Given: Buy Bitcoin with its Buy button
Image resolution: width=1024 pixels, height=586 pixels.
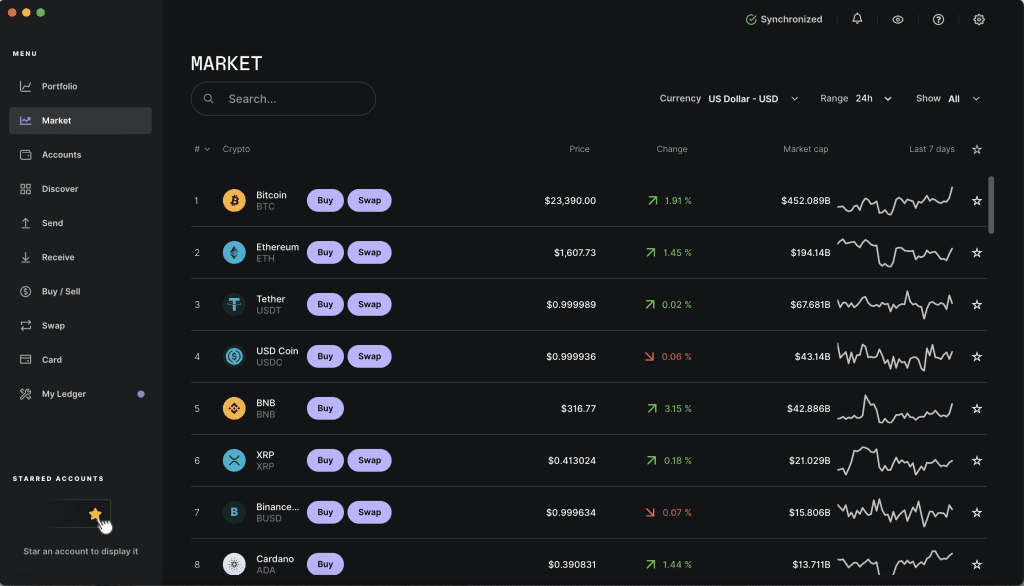Looking at the screenshot, I should 325,200.
